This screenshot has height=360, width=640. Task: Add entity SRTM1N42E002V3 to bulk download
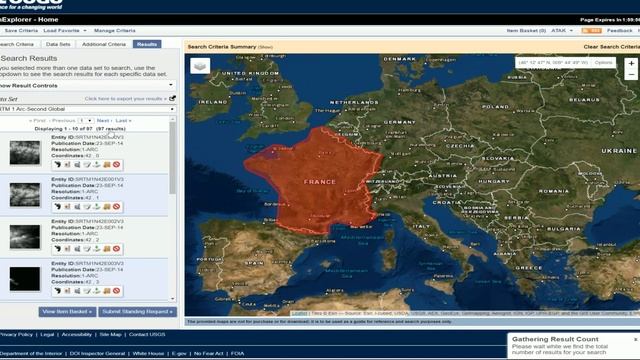(107, 249)
